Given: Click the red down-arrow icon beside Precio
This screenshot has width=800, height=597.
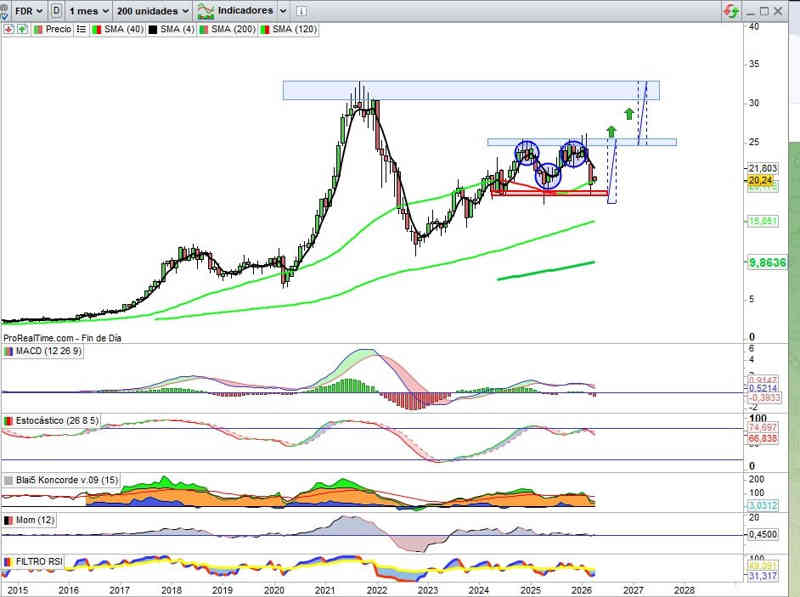Looking at the screenshot, I should coord(8,30).
